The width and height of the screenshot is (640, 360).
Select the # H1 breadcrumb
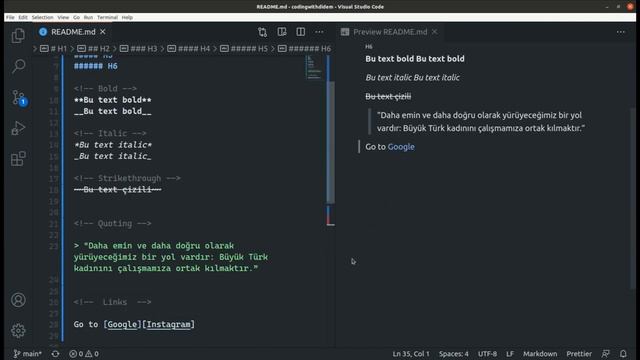pyautogui.click(x=53, y=49)
